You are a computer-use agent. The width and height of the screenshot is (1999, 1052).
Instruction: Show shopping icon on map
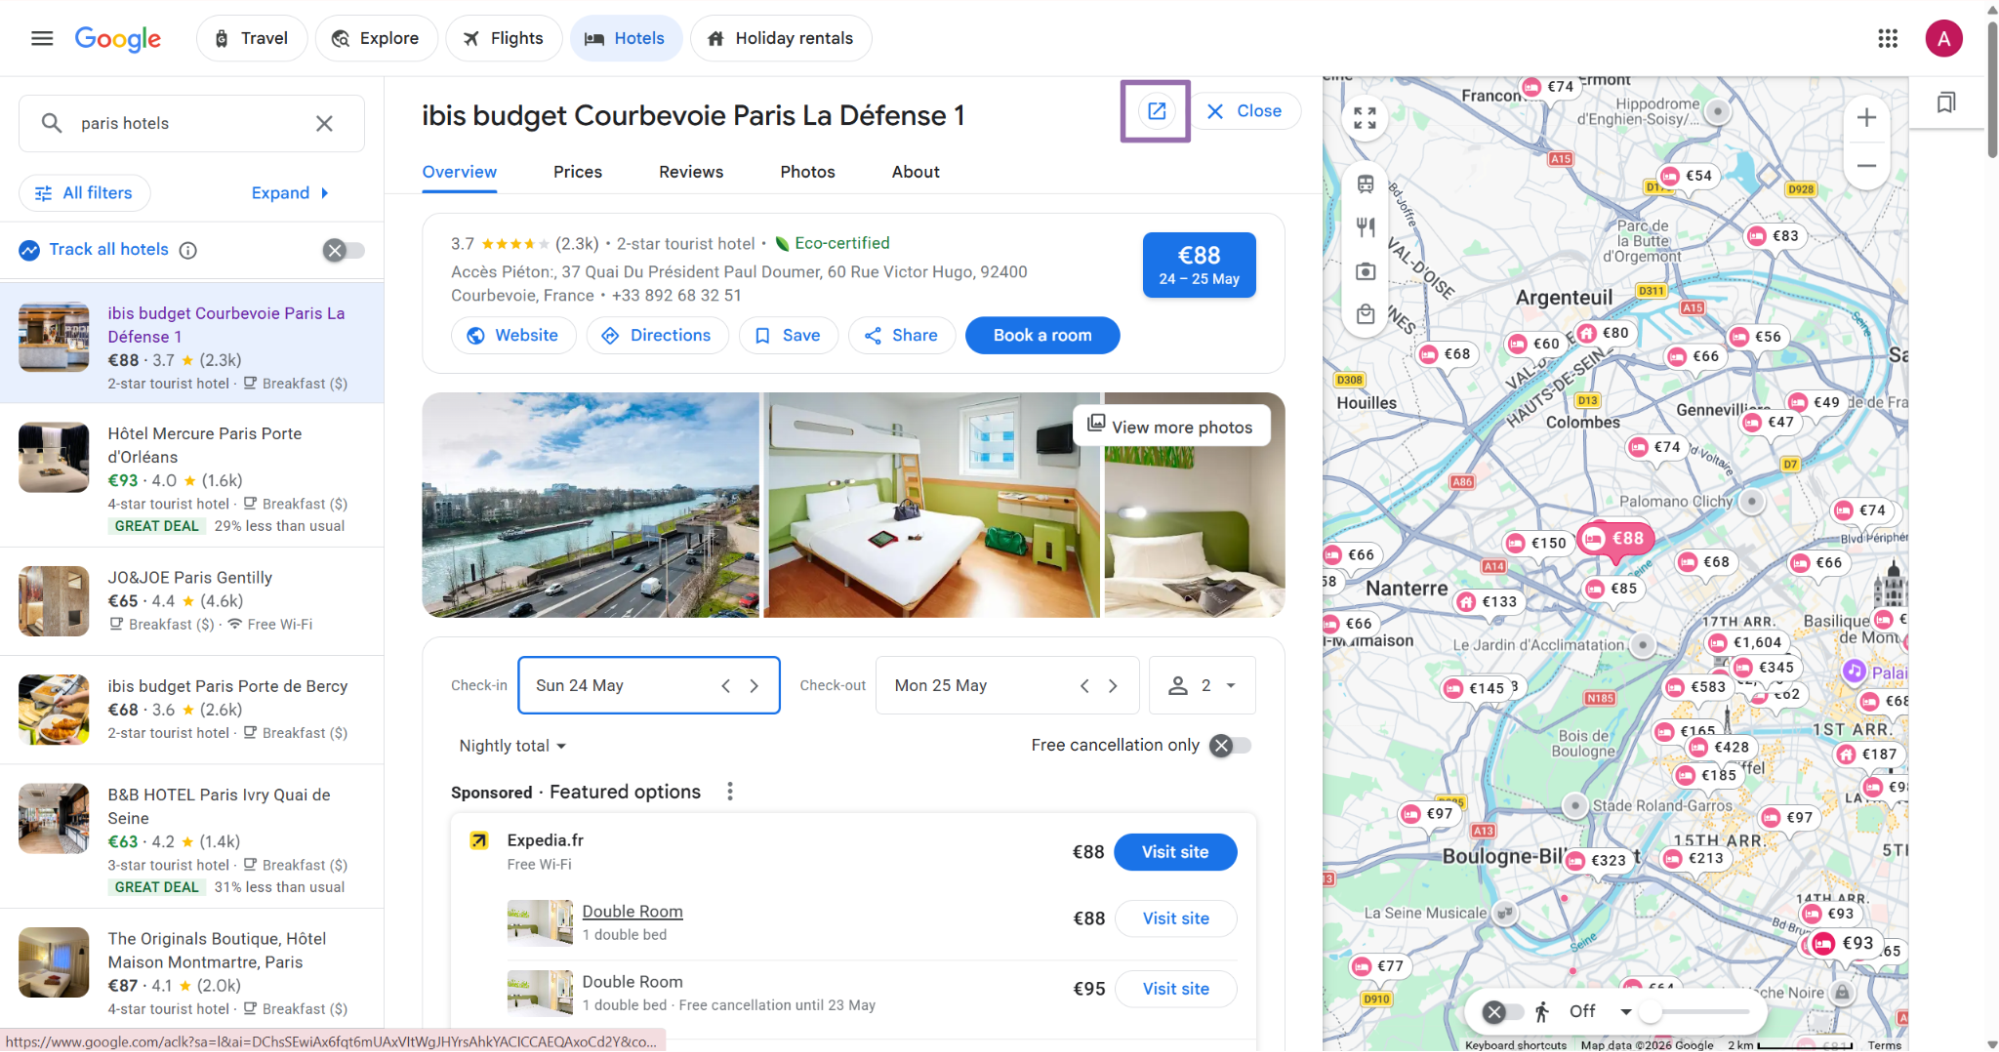[x=1365, y=315]
